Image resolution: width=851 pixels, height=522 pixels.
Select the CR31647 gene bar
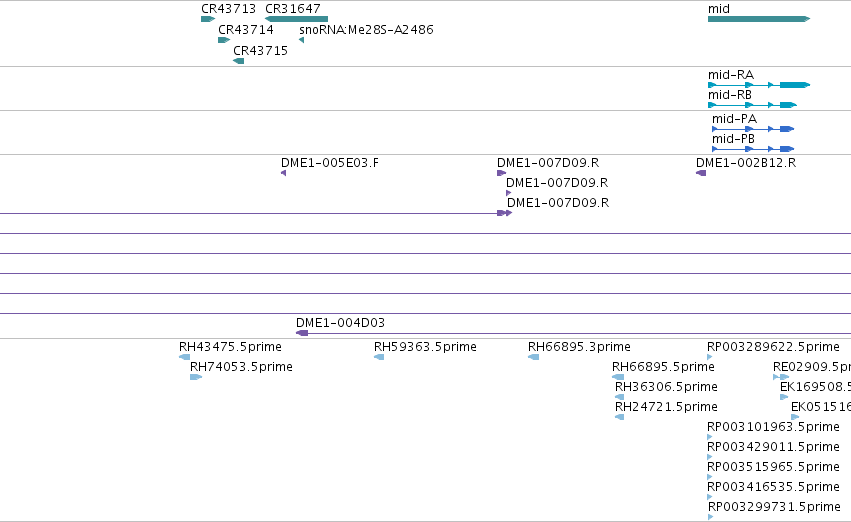pyautogui.click(x=296, y=19)
